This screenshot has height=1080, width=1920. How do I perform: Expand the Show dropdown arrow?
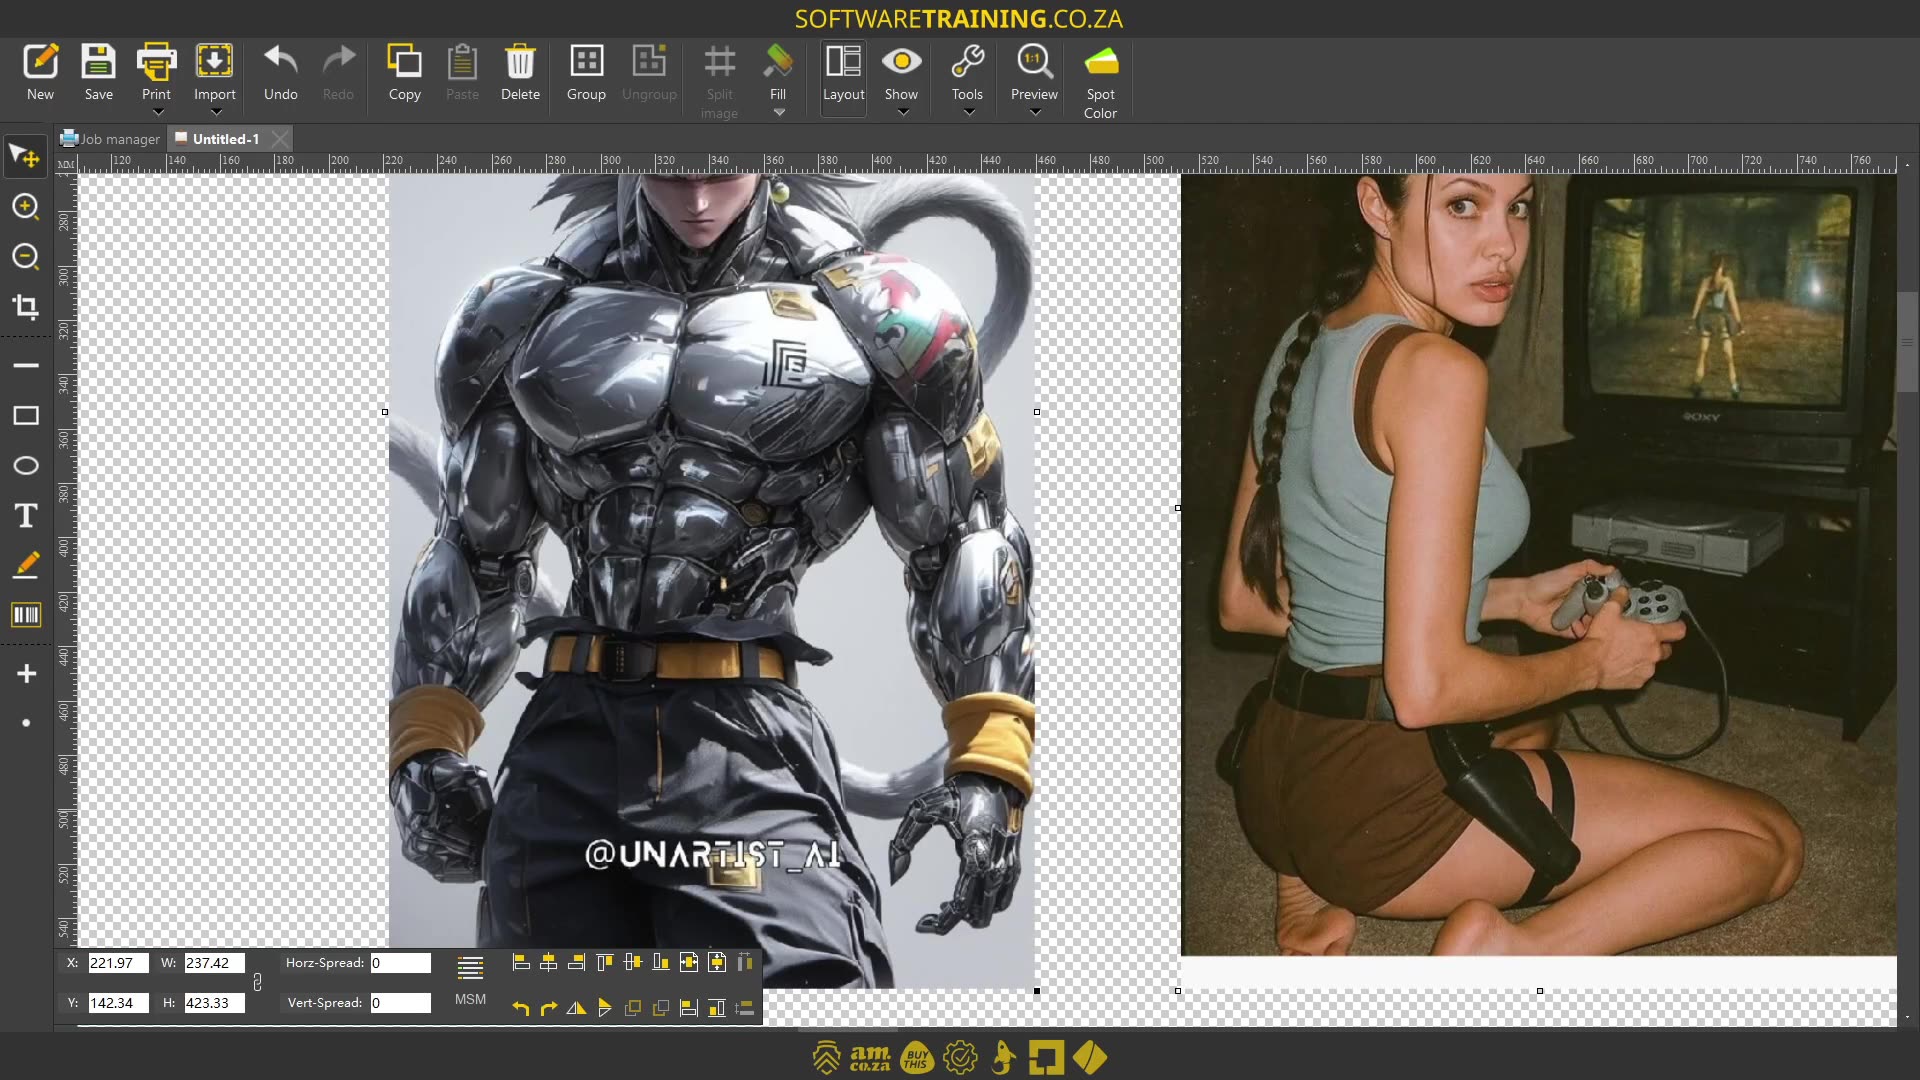(x=903, y=112)
